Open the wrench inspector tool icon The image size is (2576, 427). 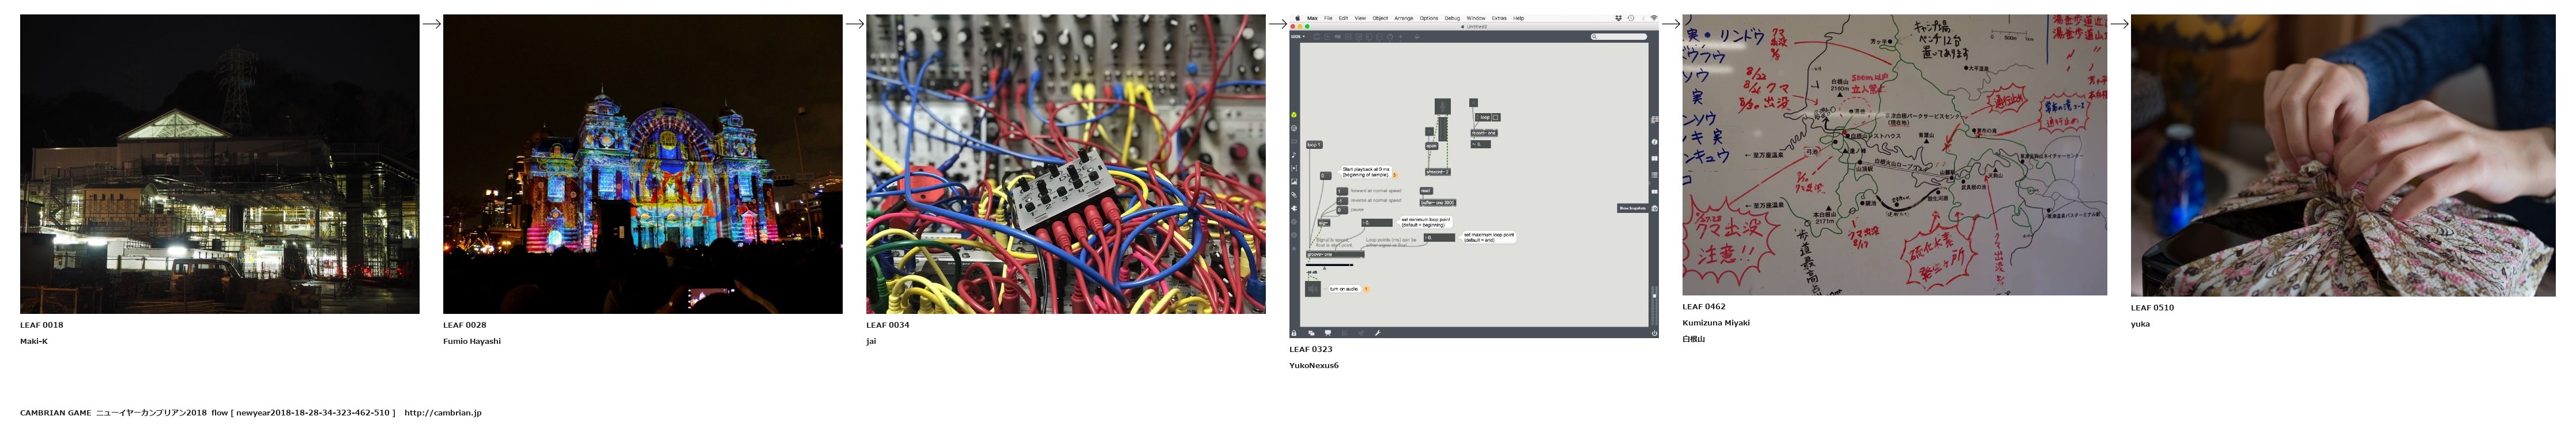tap(1377, 333)
